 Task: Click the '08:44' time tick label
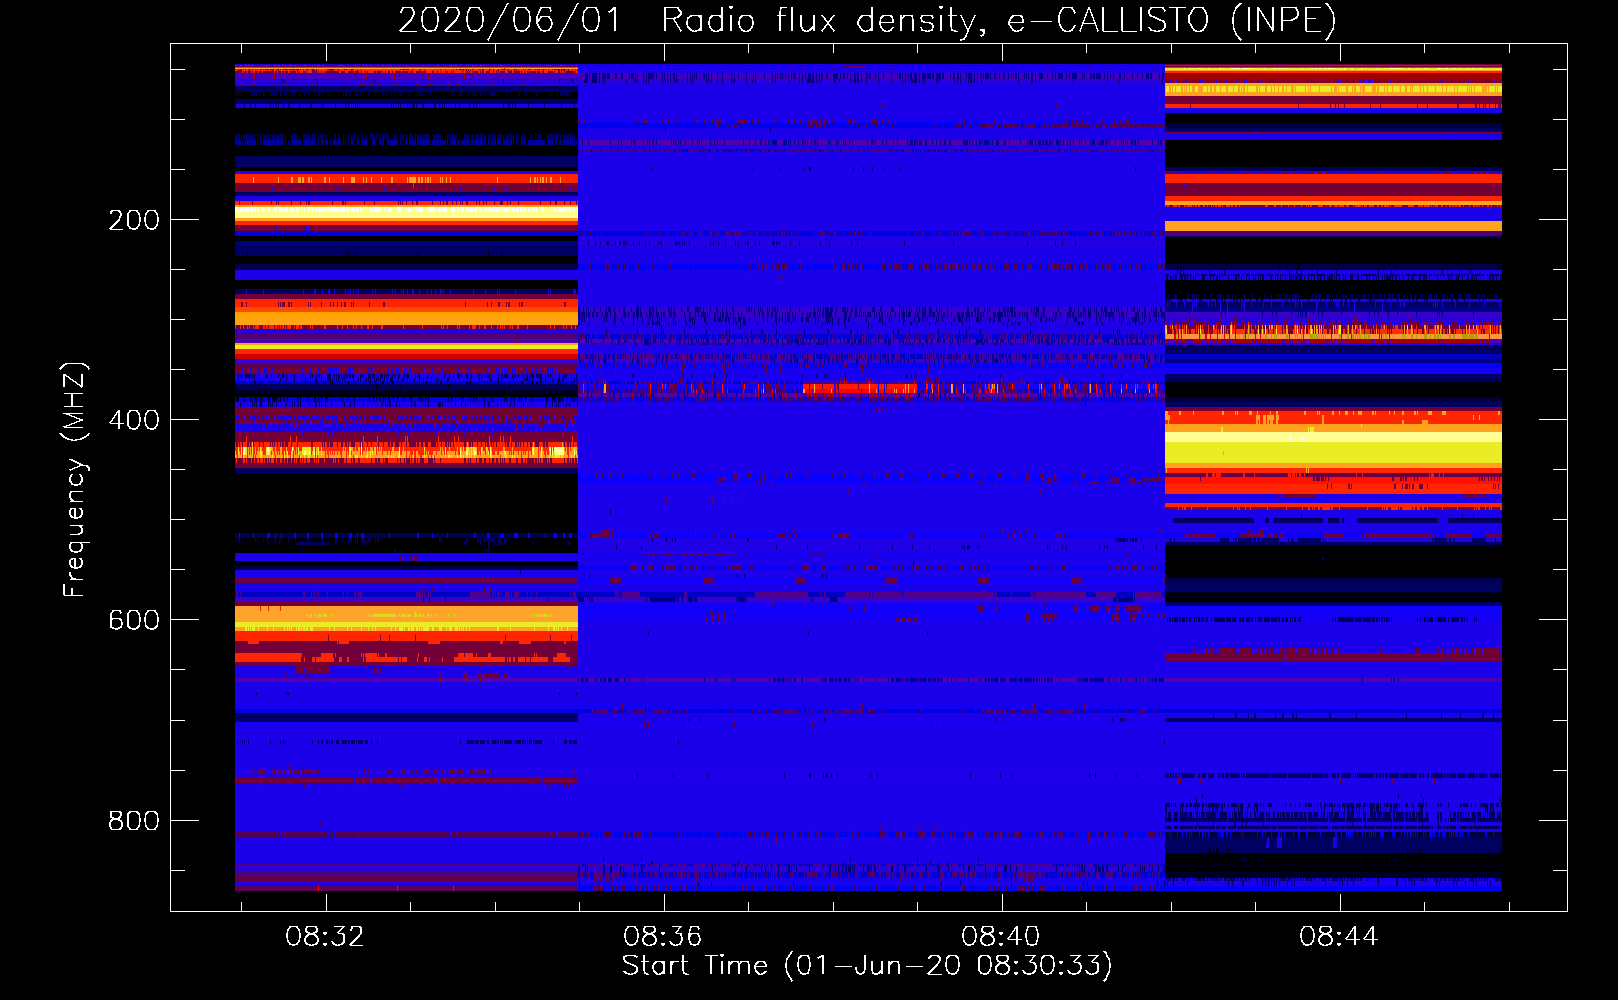click(1339, 936)
